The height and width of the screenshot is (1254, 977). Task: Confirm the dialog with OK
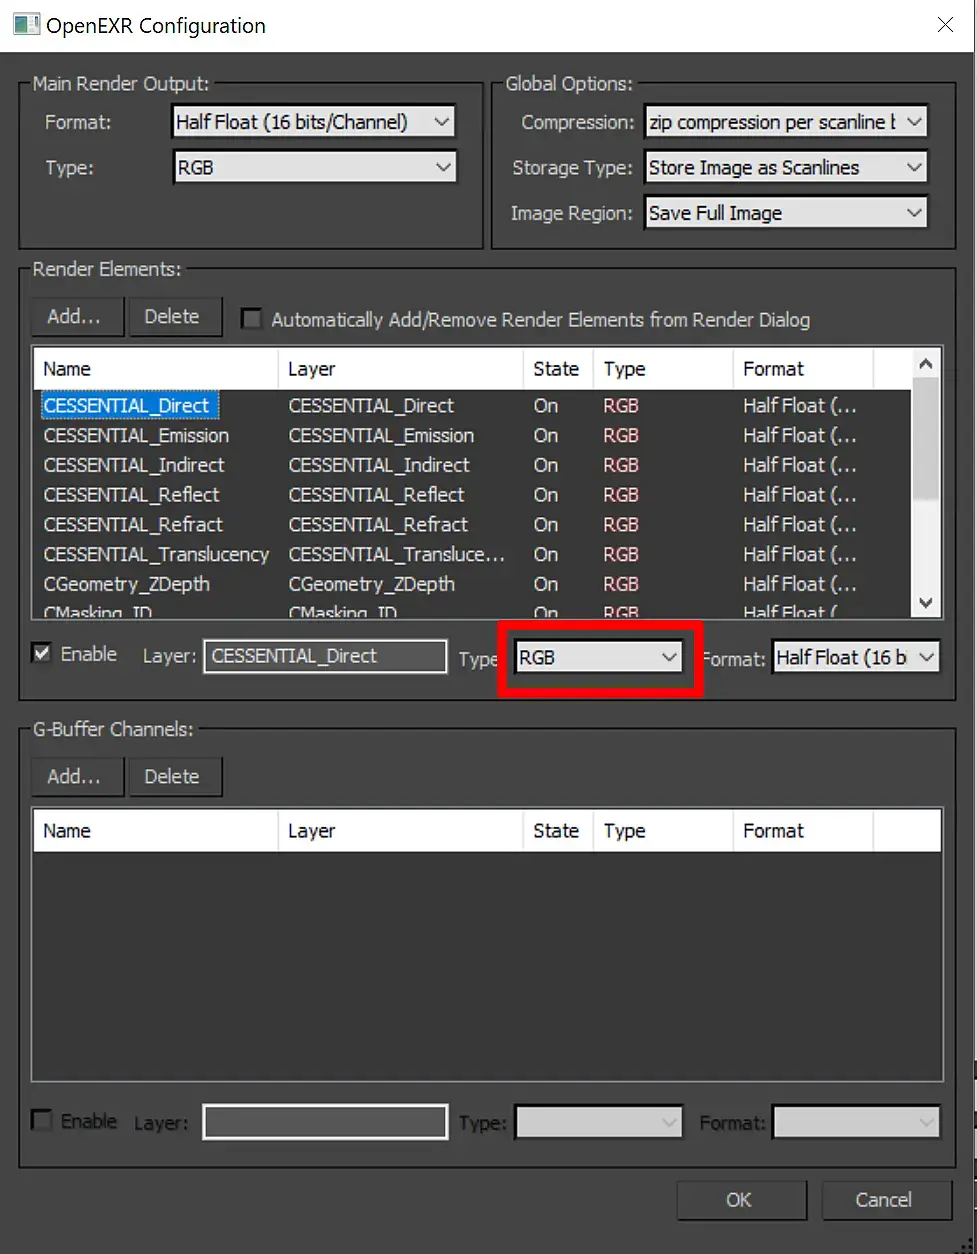(x=740, y=1200)
